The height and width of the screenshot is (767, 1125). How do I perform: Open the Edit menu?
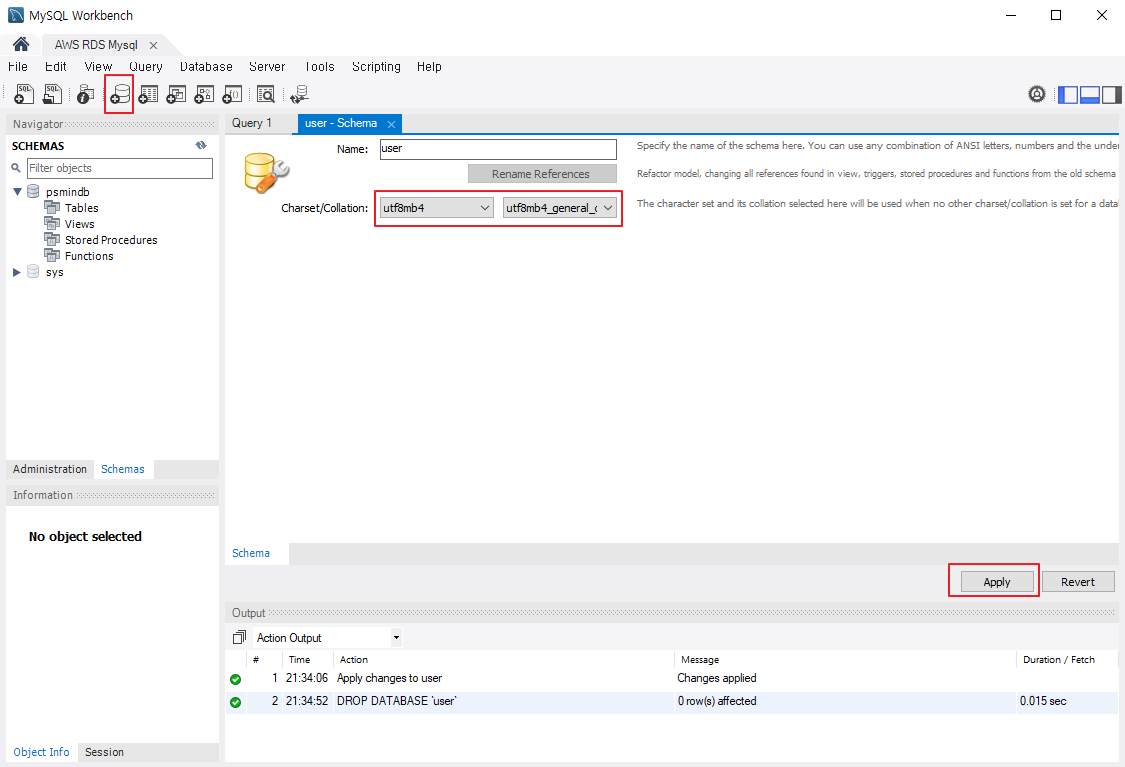tap(56, 67)
